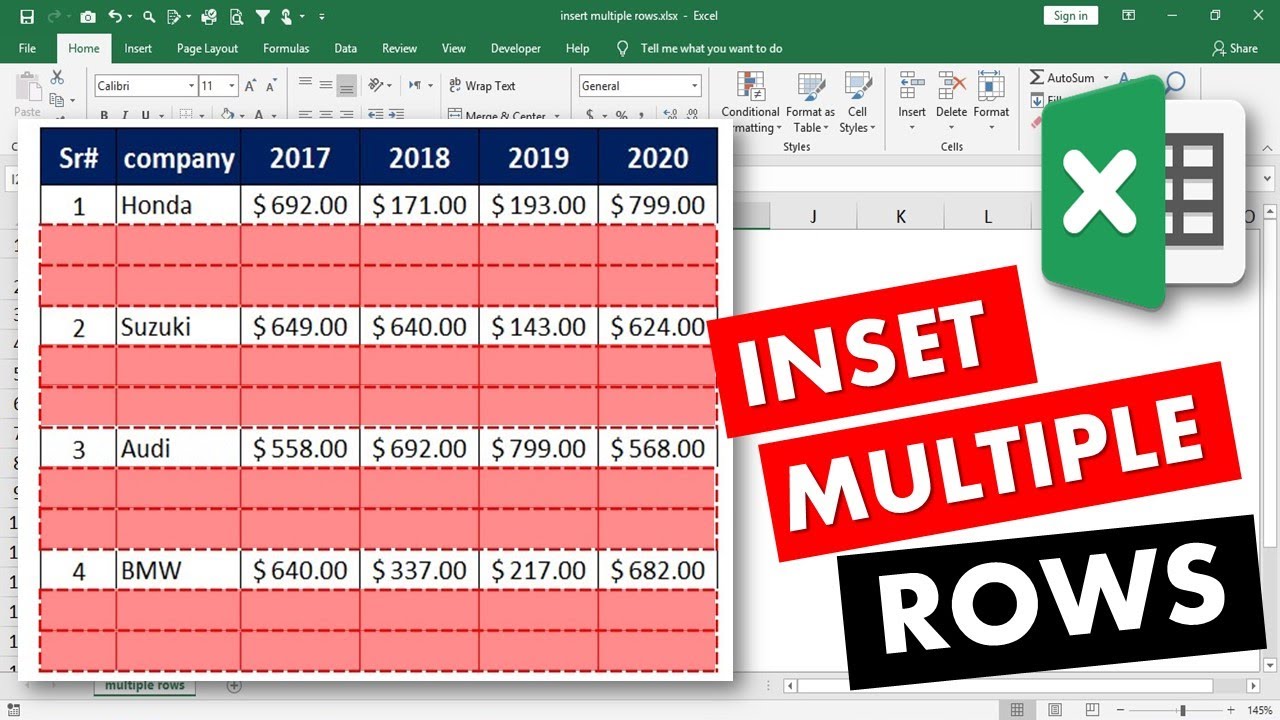The height and width of the screenshot is (720, 1280).
Task: Expand Customize Quick Access Toolbar arrow
Action: click(321, 17)
